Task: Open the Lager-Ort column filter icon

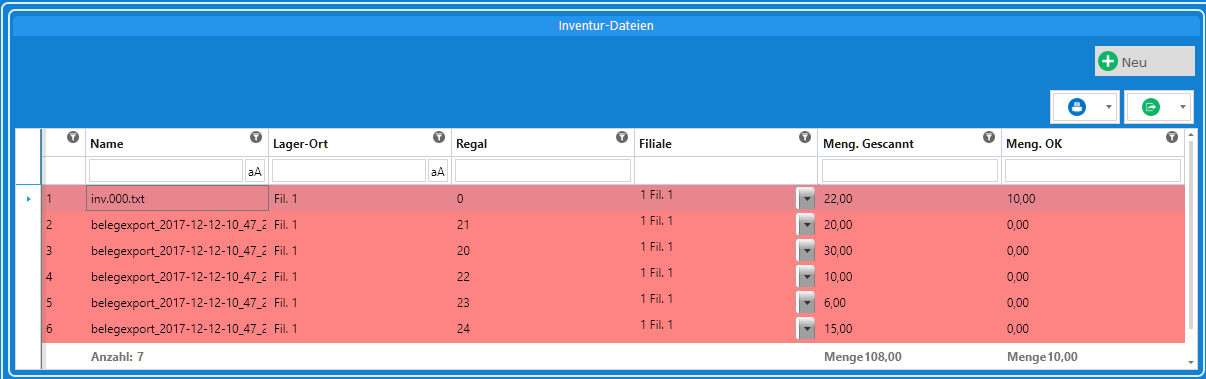Action: click(x=438, y=137)
